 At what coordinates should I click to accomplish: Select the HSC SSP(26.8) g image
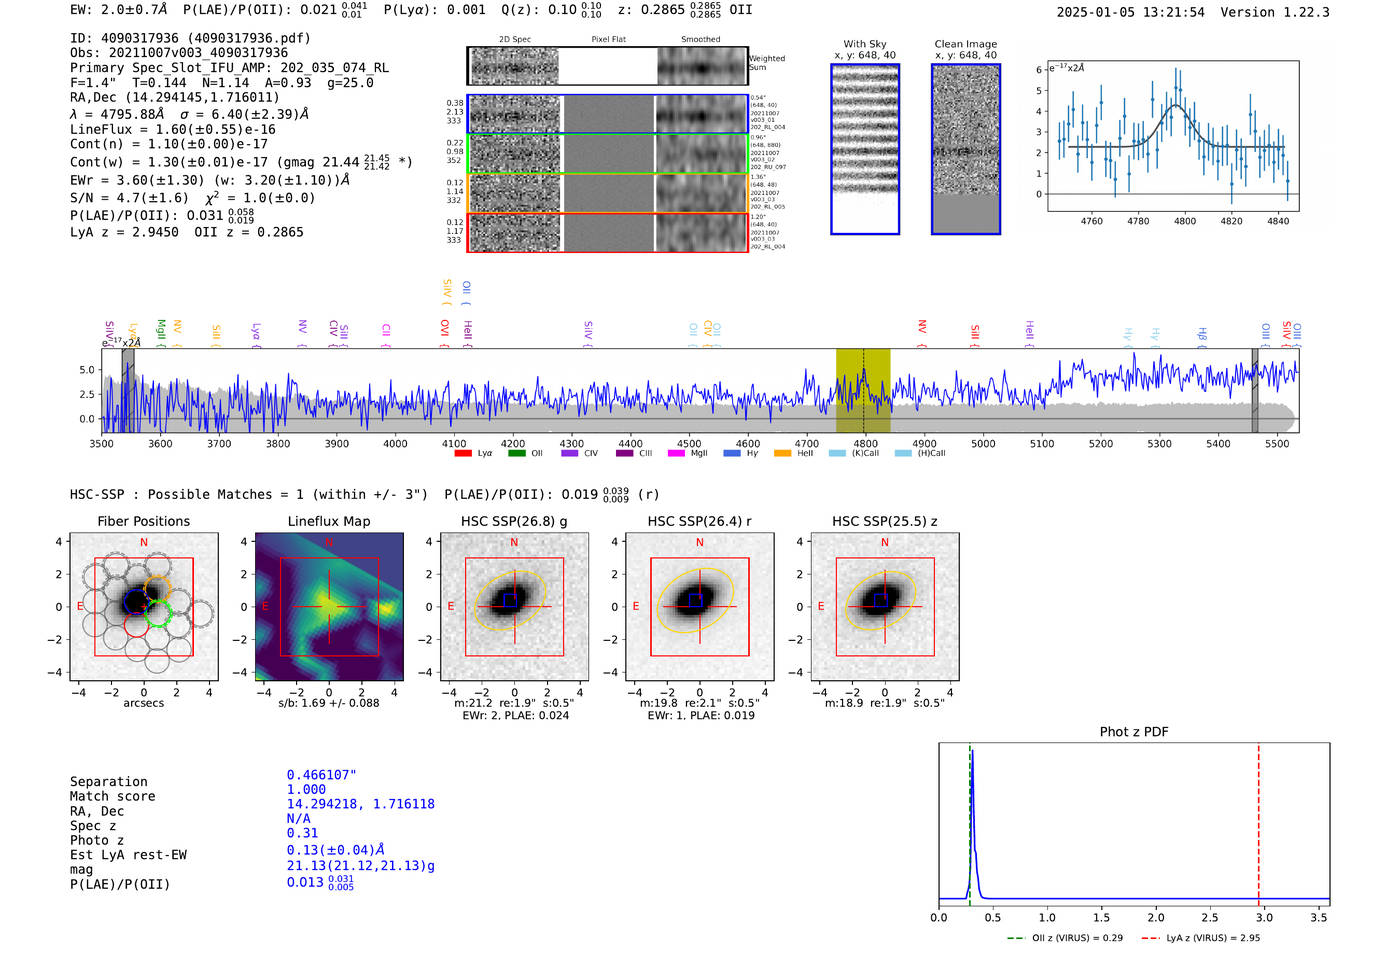tap(514, 607)
